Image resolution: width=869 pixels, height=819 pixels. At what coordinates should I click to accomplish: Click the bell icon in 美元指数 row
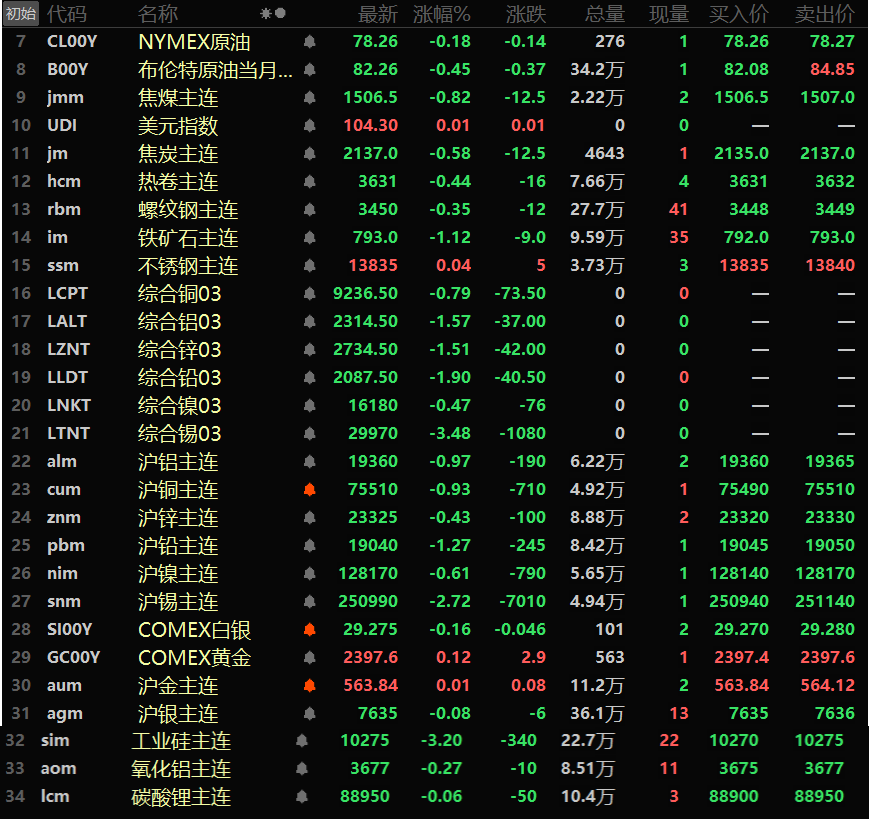point(309,126)
